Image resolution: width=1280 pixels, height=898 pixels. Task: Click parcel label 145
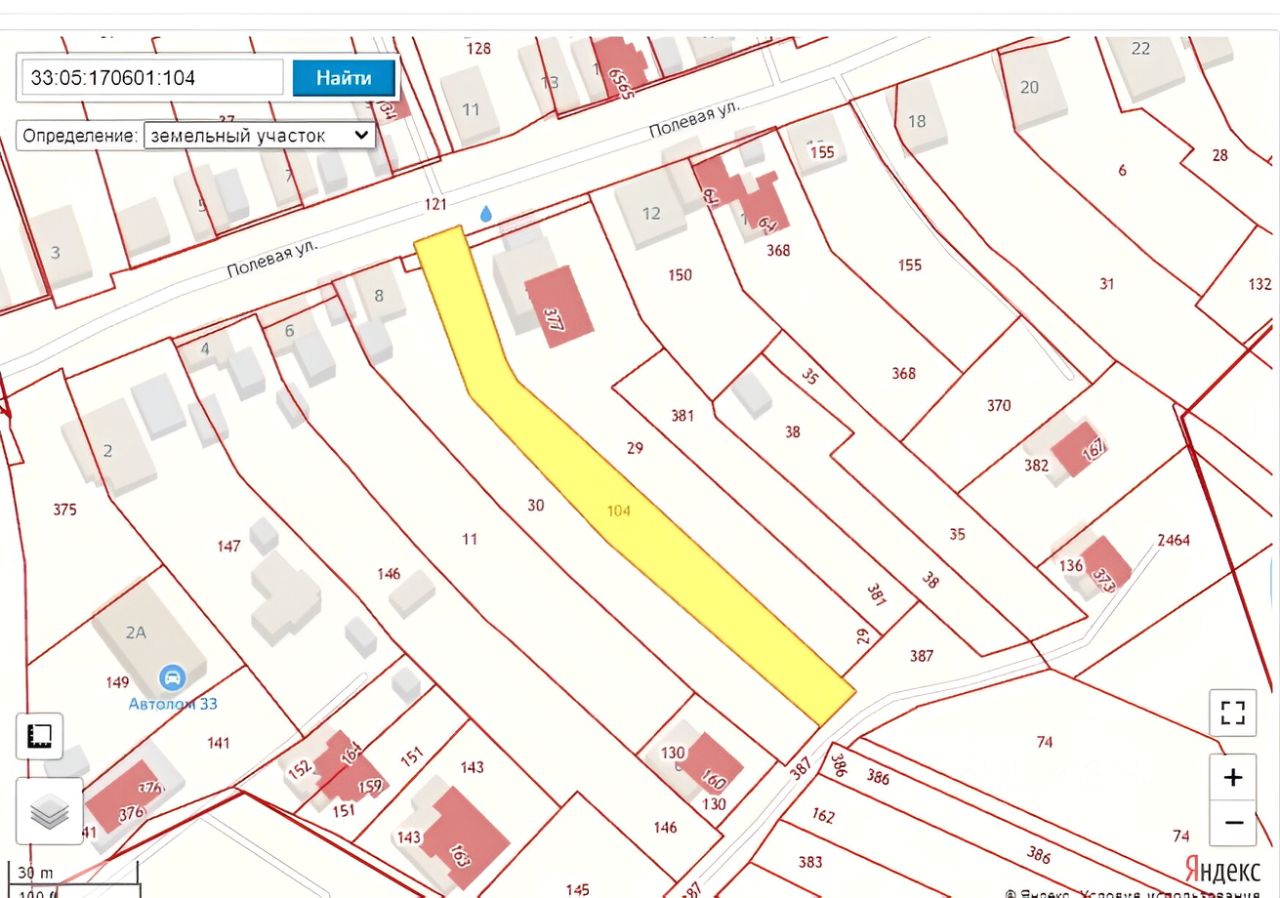pos(577,889)
